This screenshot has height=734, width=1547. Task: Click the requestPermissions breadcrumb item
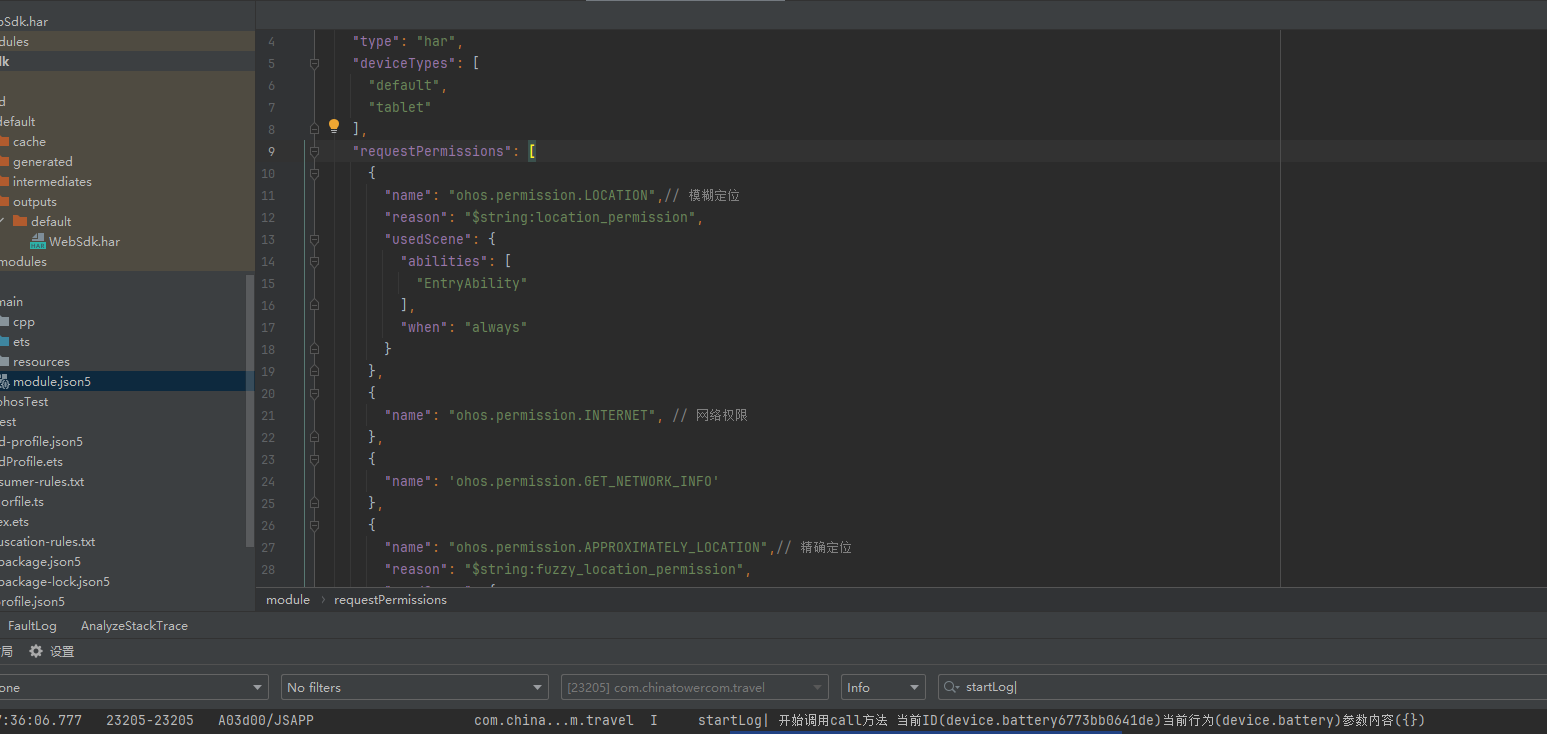click(x=390, y=600)
